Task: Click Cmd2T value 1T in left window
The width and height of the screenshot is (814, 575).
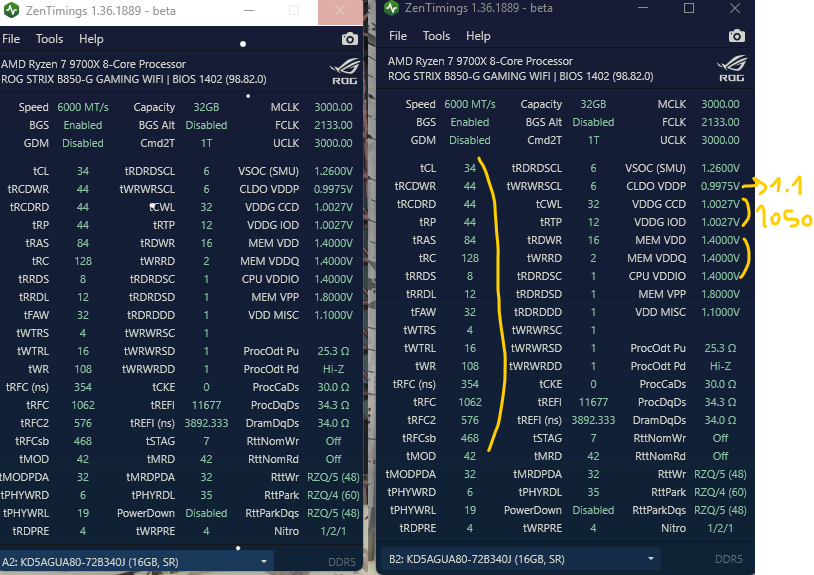Action: click(207, 143)
